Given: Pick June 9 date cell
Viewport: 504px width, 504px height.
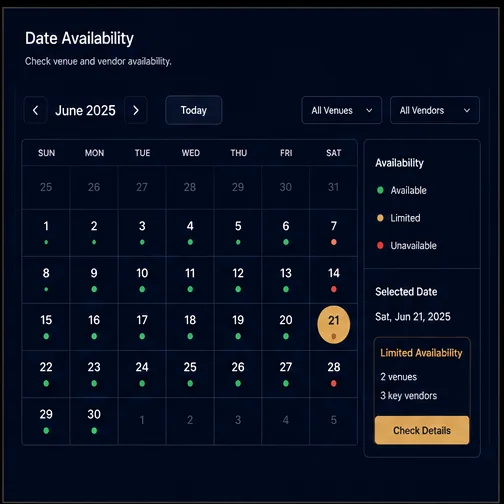Looking at the screenshot, I should click(94, 280).
